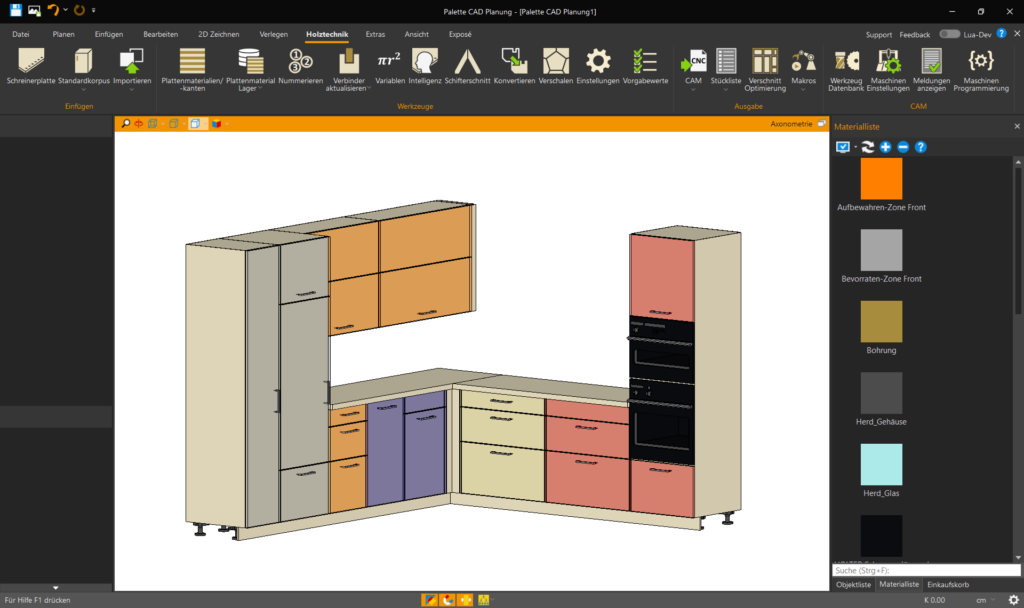Viewport: 1024px width, 608px height.
Task: Select the Schifterschnitt tool
Action: pos(467,62)
